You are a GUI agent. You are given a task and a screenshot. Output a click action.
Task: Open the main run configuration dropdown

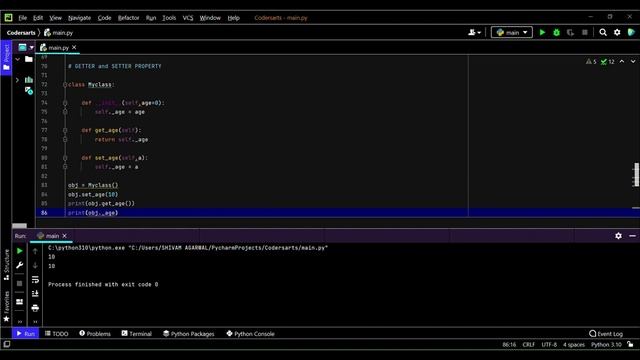coord(512,32)
